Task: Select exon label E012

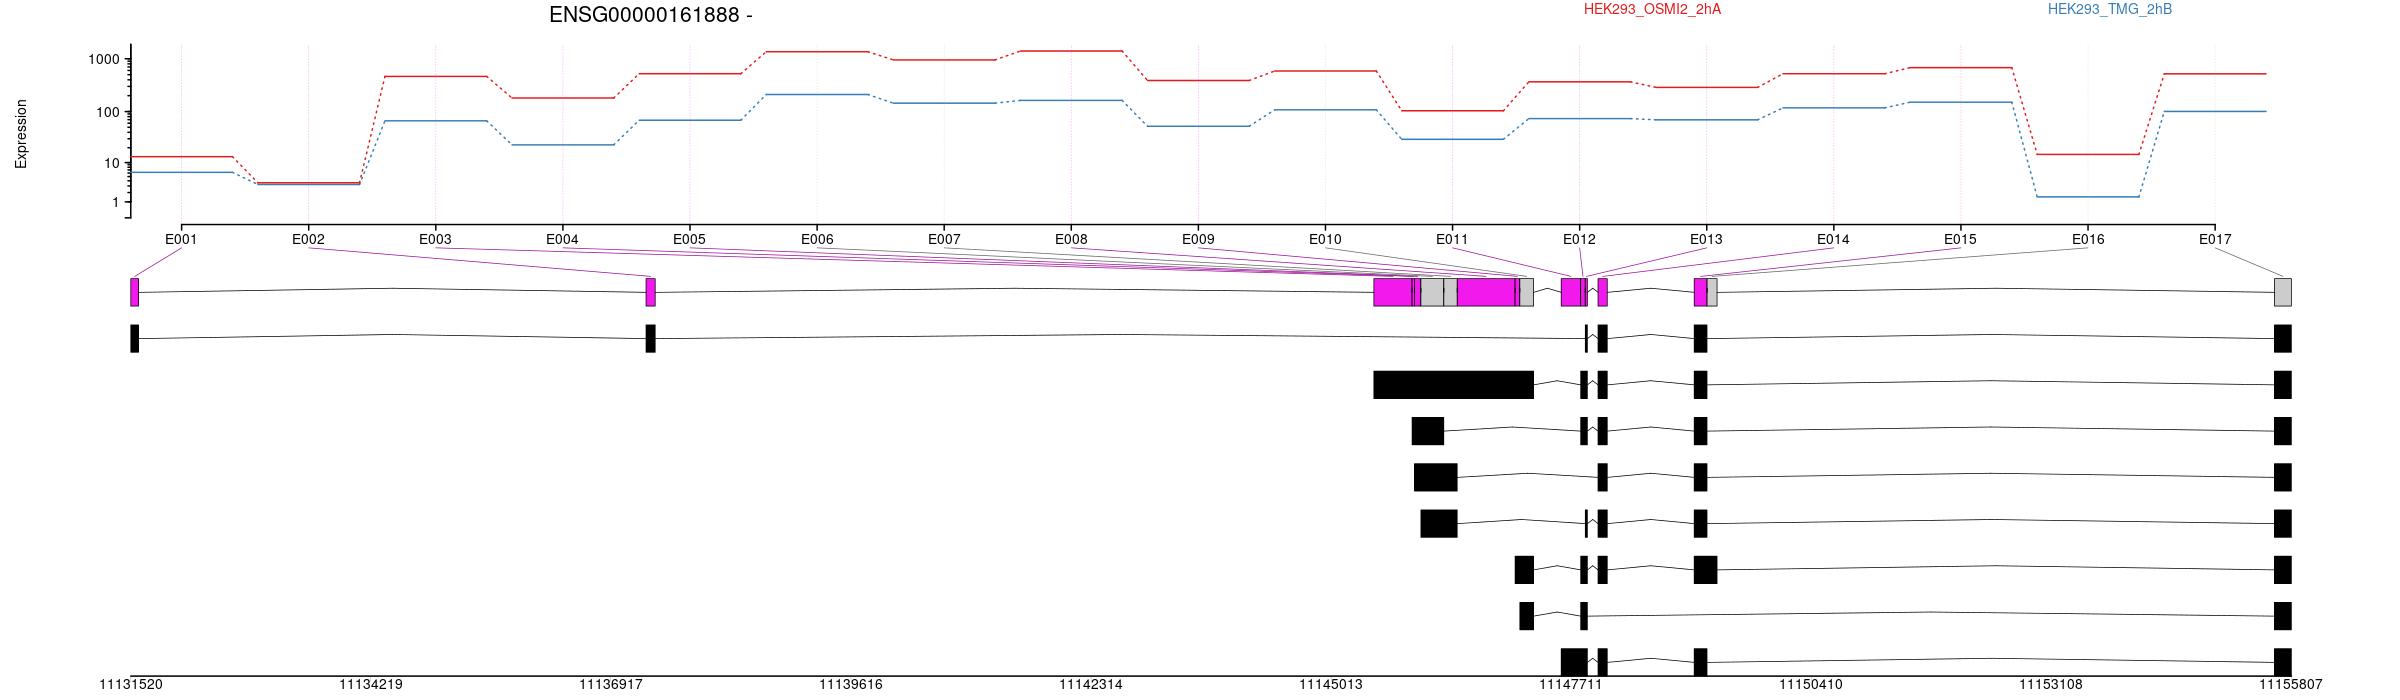Action: 1579,239
